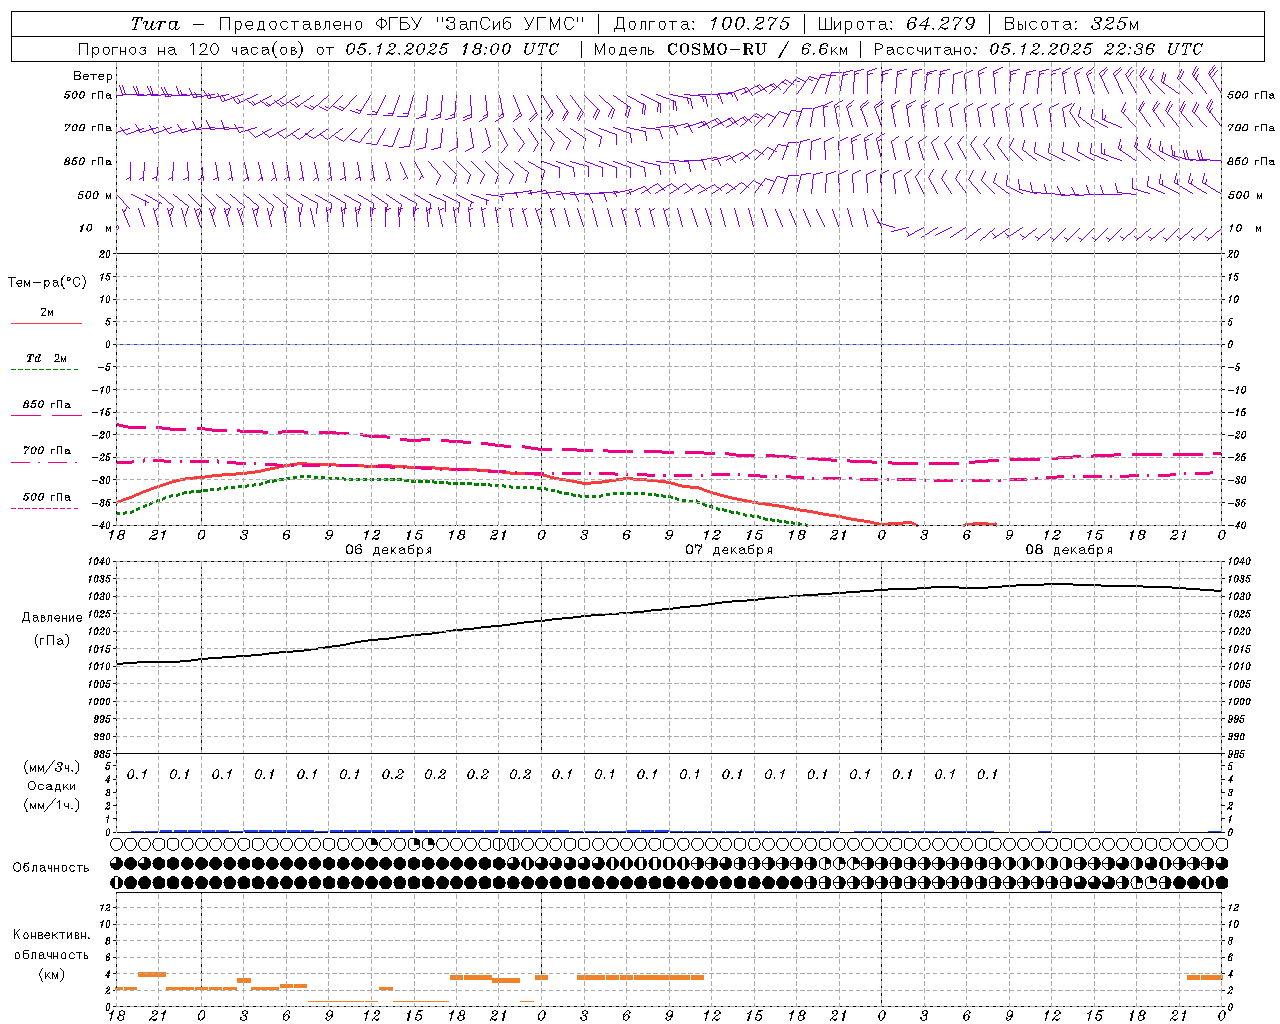Image resolution: width=1280 pixels, height=1024 pixels.
Task: Click the "(мм/3ч.)" precipitation unit label
Action: tap(52, 767)
